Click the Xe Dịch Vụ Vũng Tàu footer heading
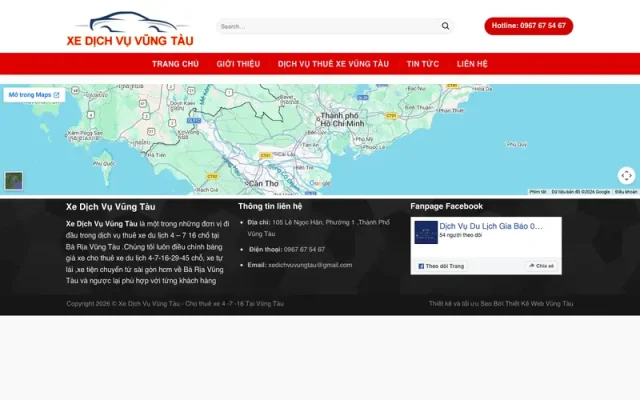Image resolution: width=640 pixels, height=400 pixels. click(x=111, y=207)
